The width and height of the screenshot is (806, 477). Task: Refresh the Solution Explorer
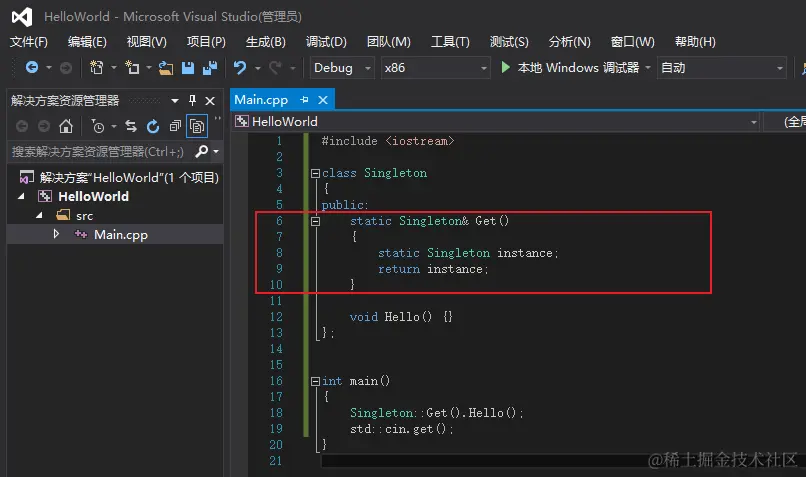click(x=153, y=126)
